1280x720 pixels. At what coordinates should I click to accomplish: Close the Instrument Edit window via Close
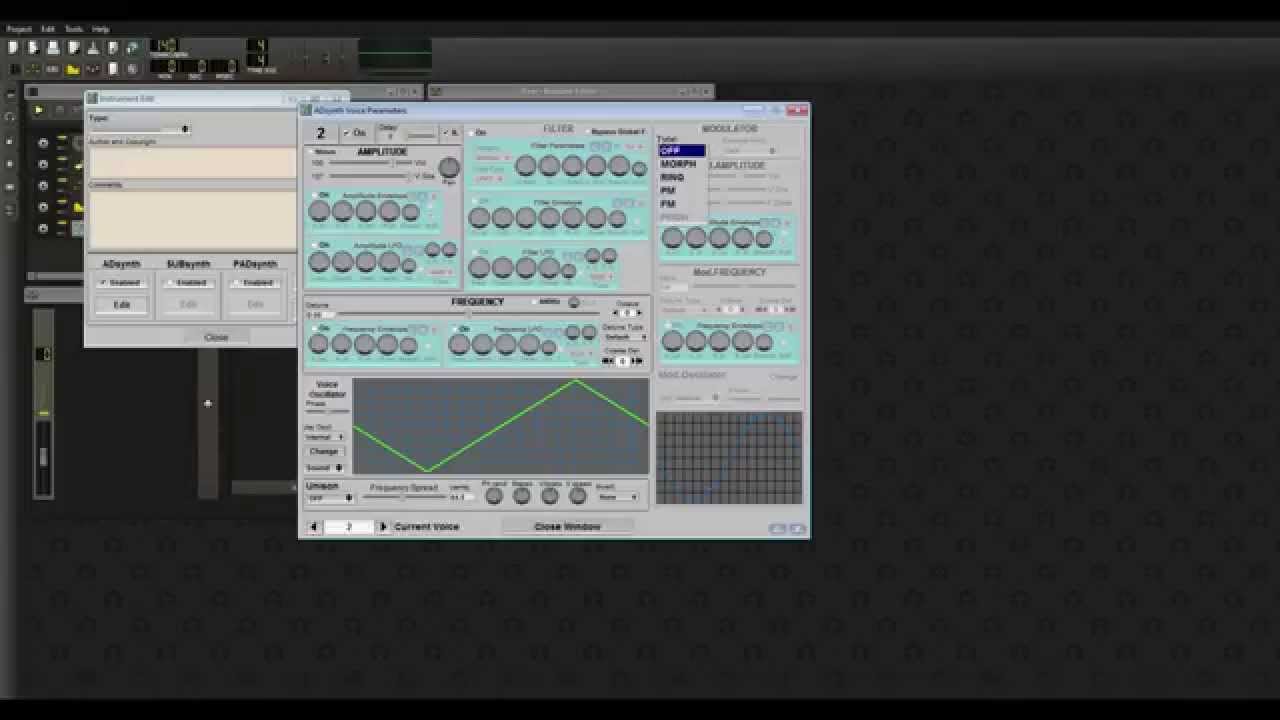(x=216, y=337)
